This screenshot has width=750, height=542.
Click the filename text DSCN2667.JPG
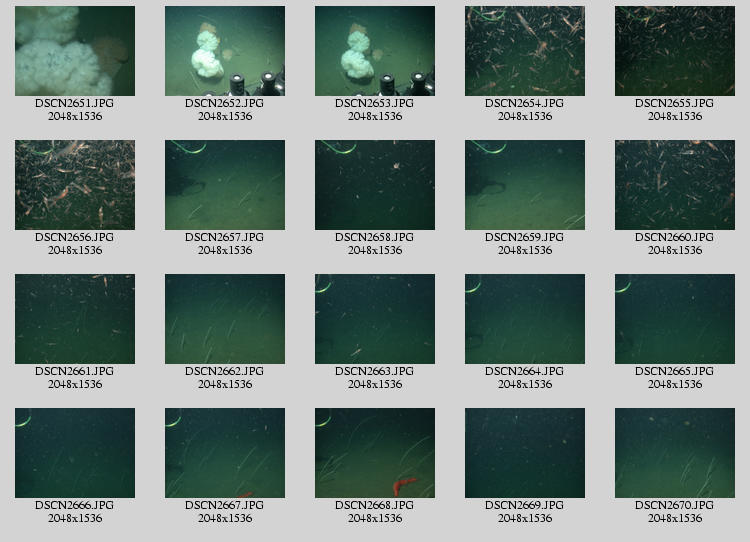pyautogui.click(x=225, y=505)
